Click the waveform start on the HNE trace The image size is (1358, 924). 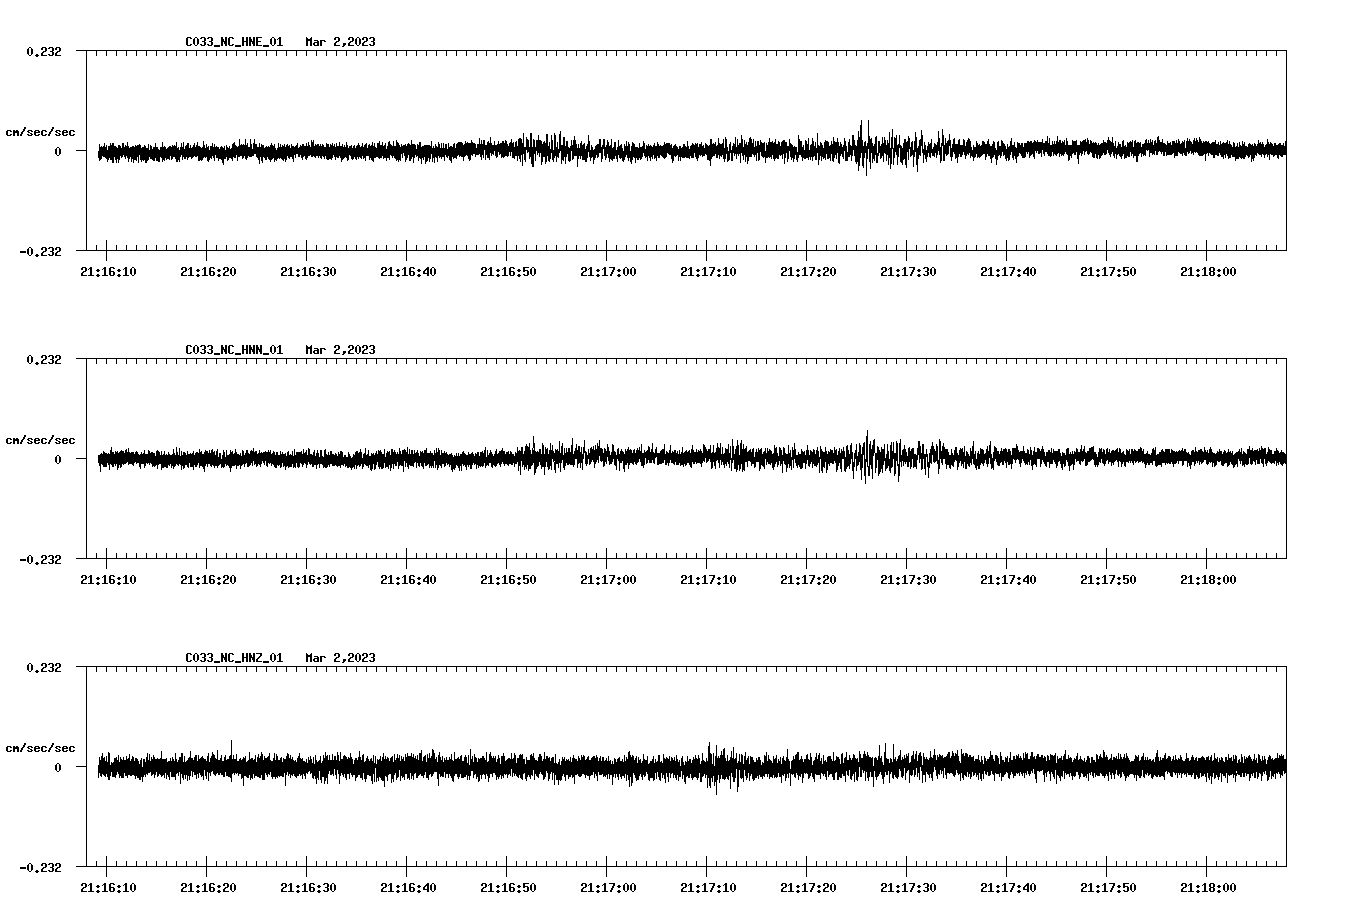(x=97, y=152)
